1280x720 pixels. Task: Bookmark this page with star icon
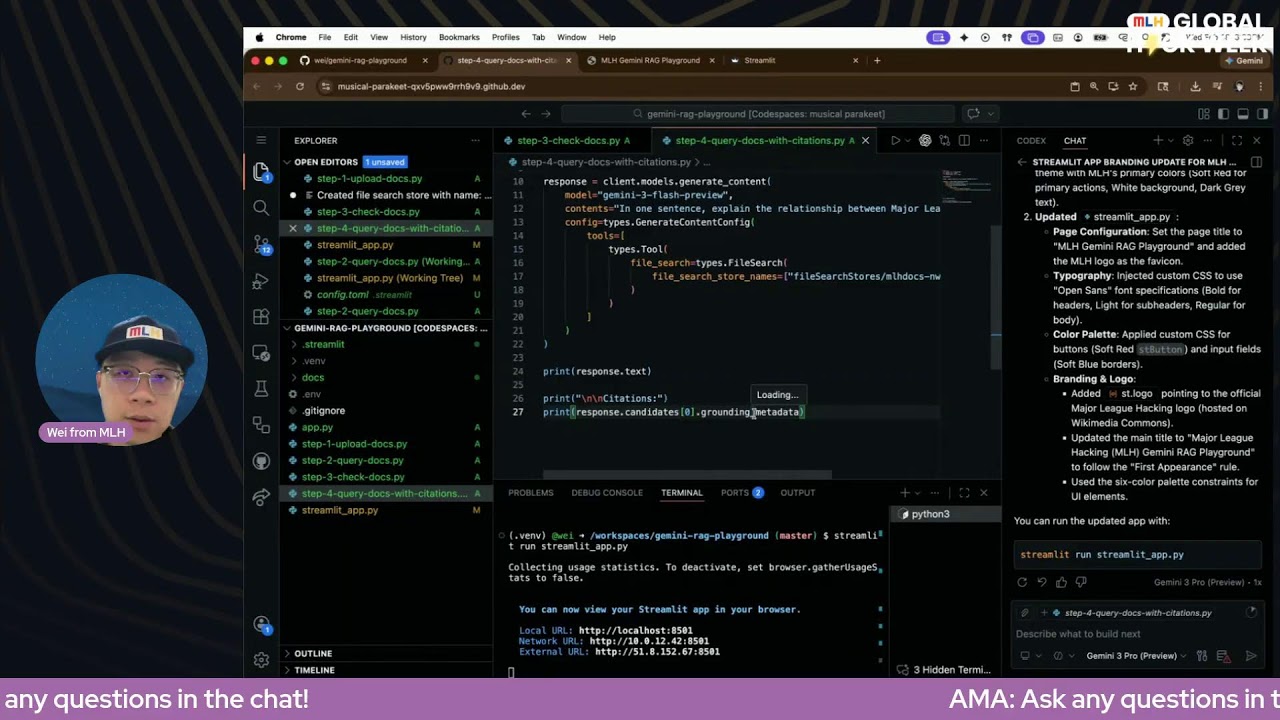click(x=1133, y=87)
